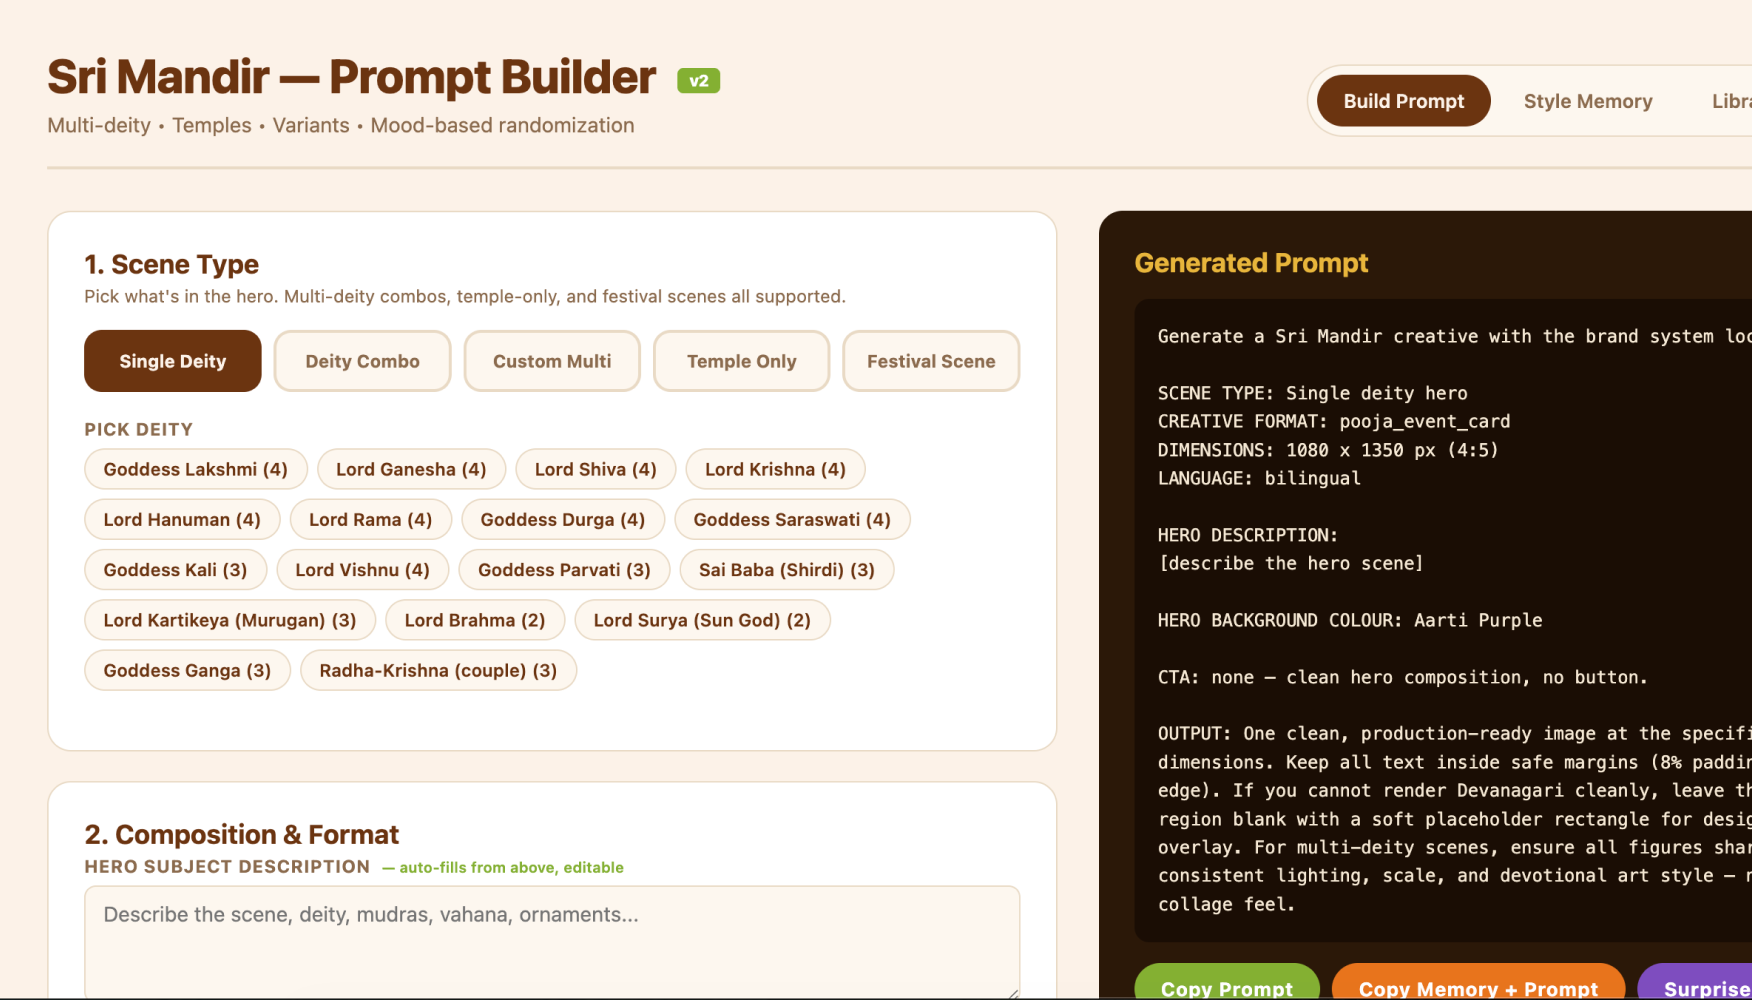Screen dimensions: 1752x1000
Task: Open the Build Prompt tab
Action: click(x=1403, y=101)
